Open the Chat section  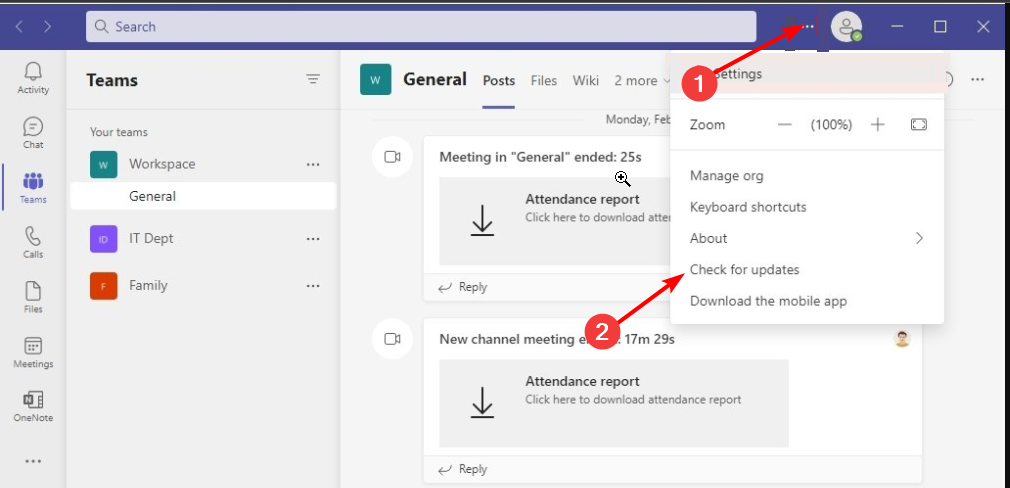point(33,133)
